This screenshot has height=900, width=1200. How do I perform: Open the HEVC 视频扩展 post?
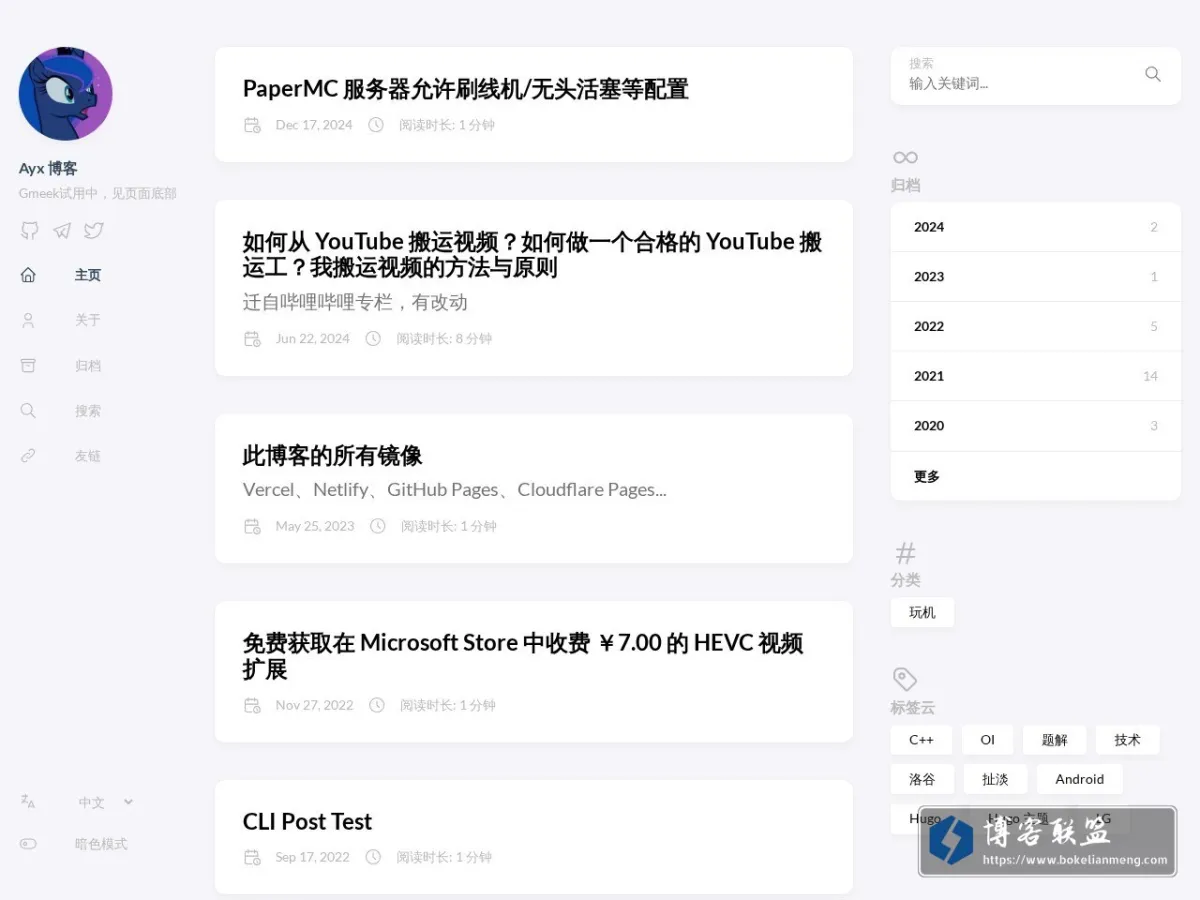coord(523,656)
